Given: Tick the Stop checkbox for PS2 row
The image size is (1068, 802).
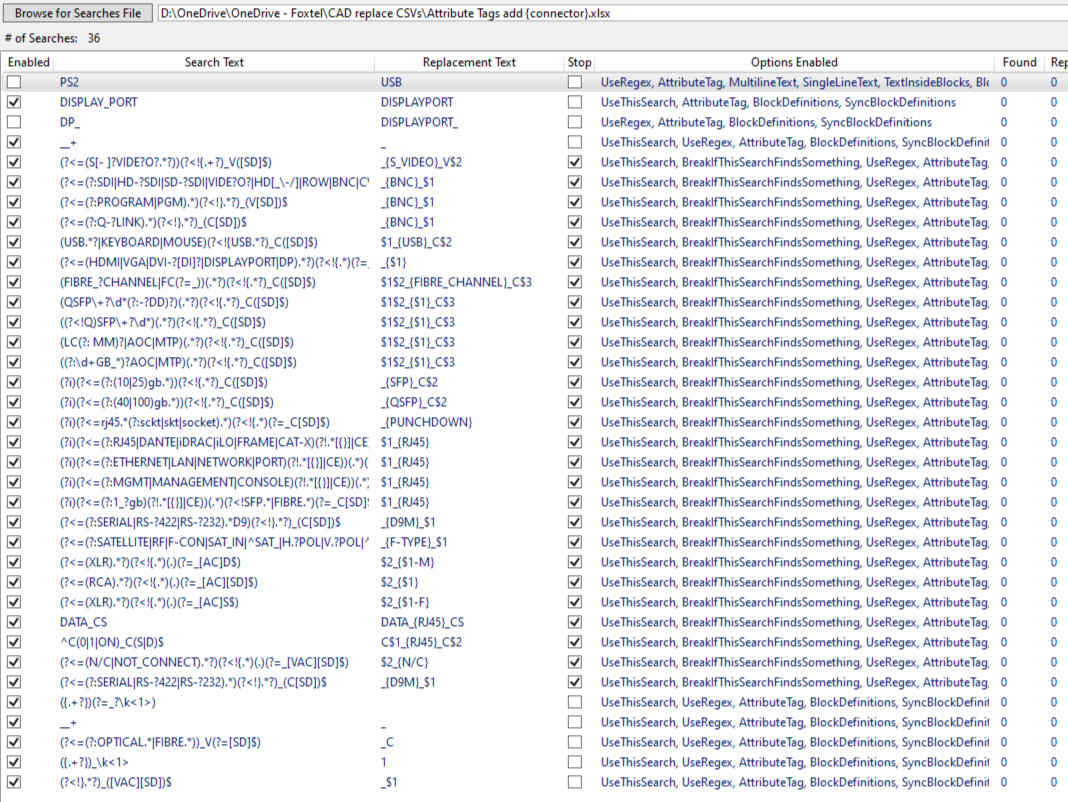Looking at the screenshot, I should coord(574,82).
